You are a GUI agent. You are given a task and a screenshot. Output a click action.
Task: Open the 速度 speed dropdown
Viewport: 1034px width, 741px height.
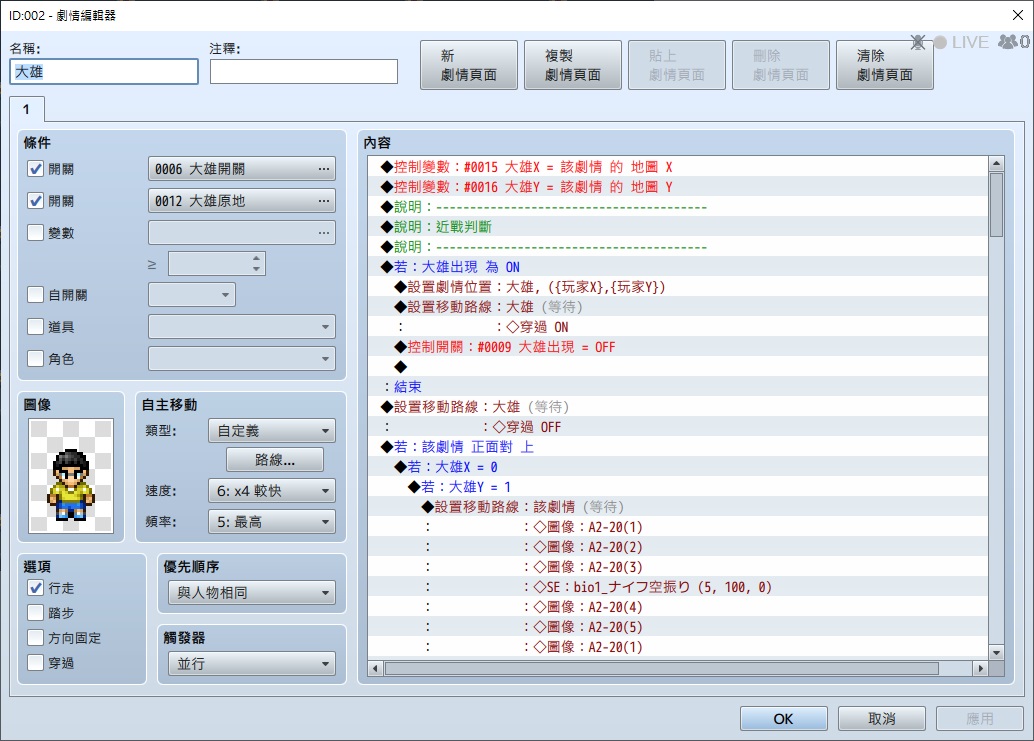[272, 490]
